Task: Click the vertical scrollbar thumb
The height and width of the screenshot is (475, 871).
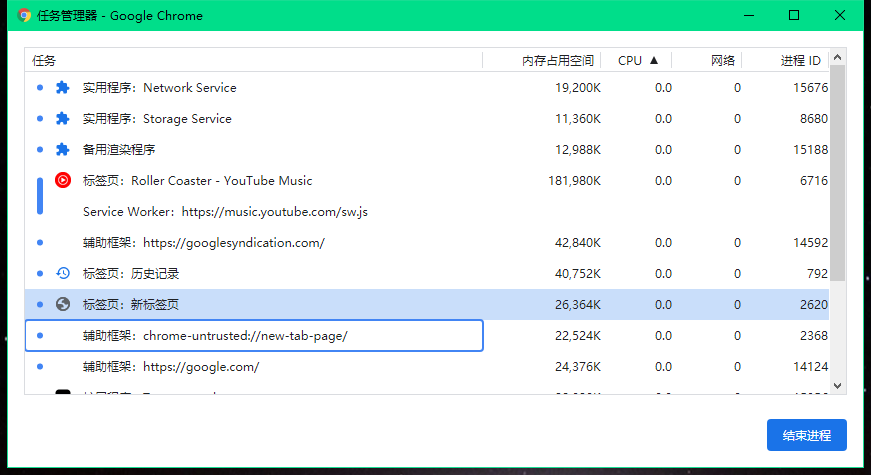Action: [x=838, y=173]
